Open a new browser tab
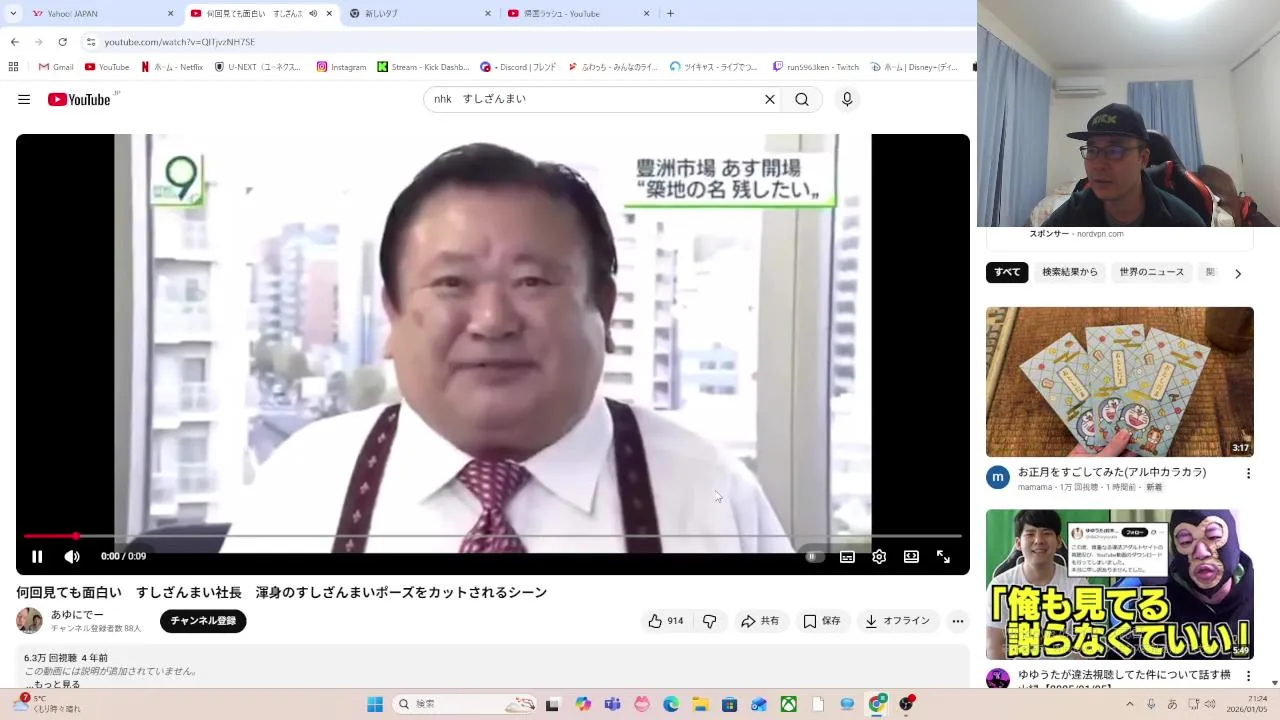The image size is (1280, 720). coord(670,14)
